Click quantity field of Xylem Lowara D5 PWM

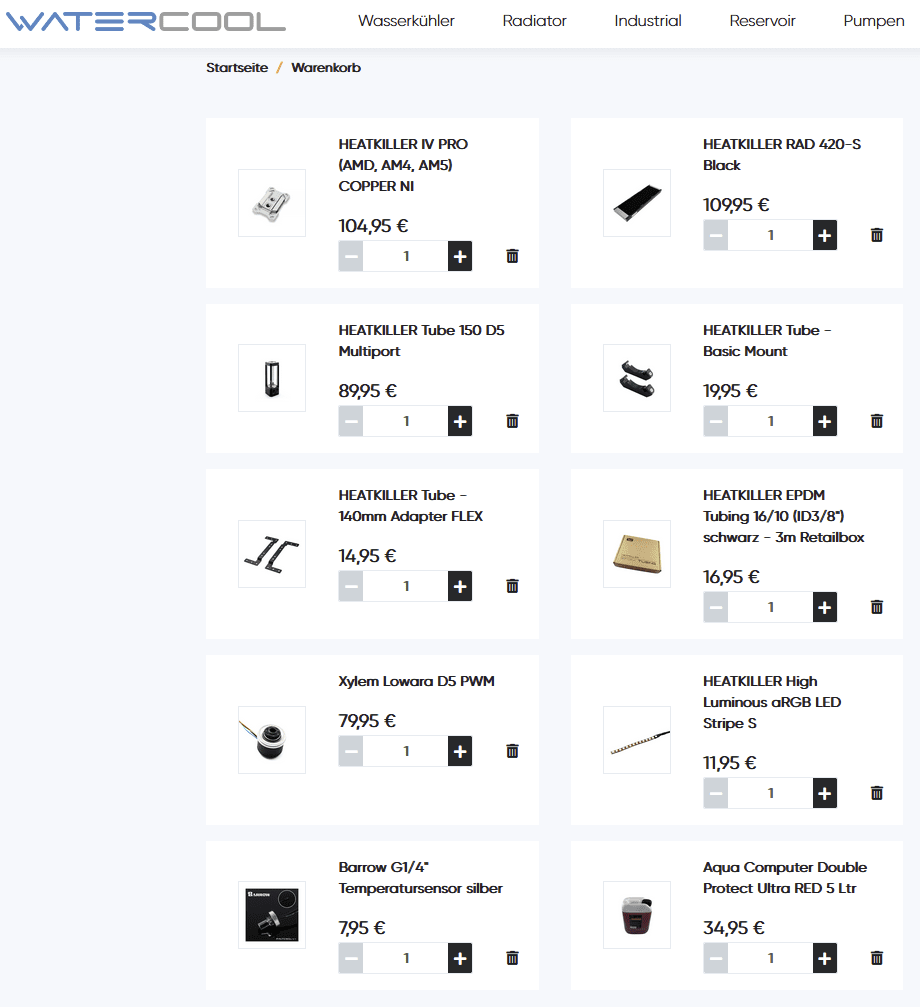coord(406,751)
